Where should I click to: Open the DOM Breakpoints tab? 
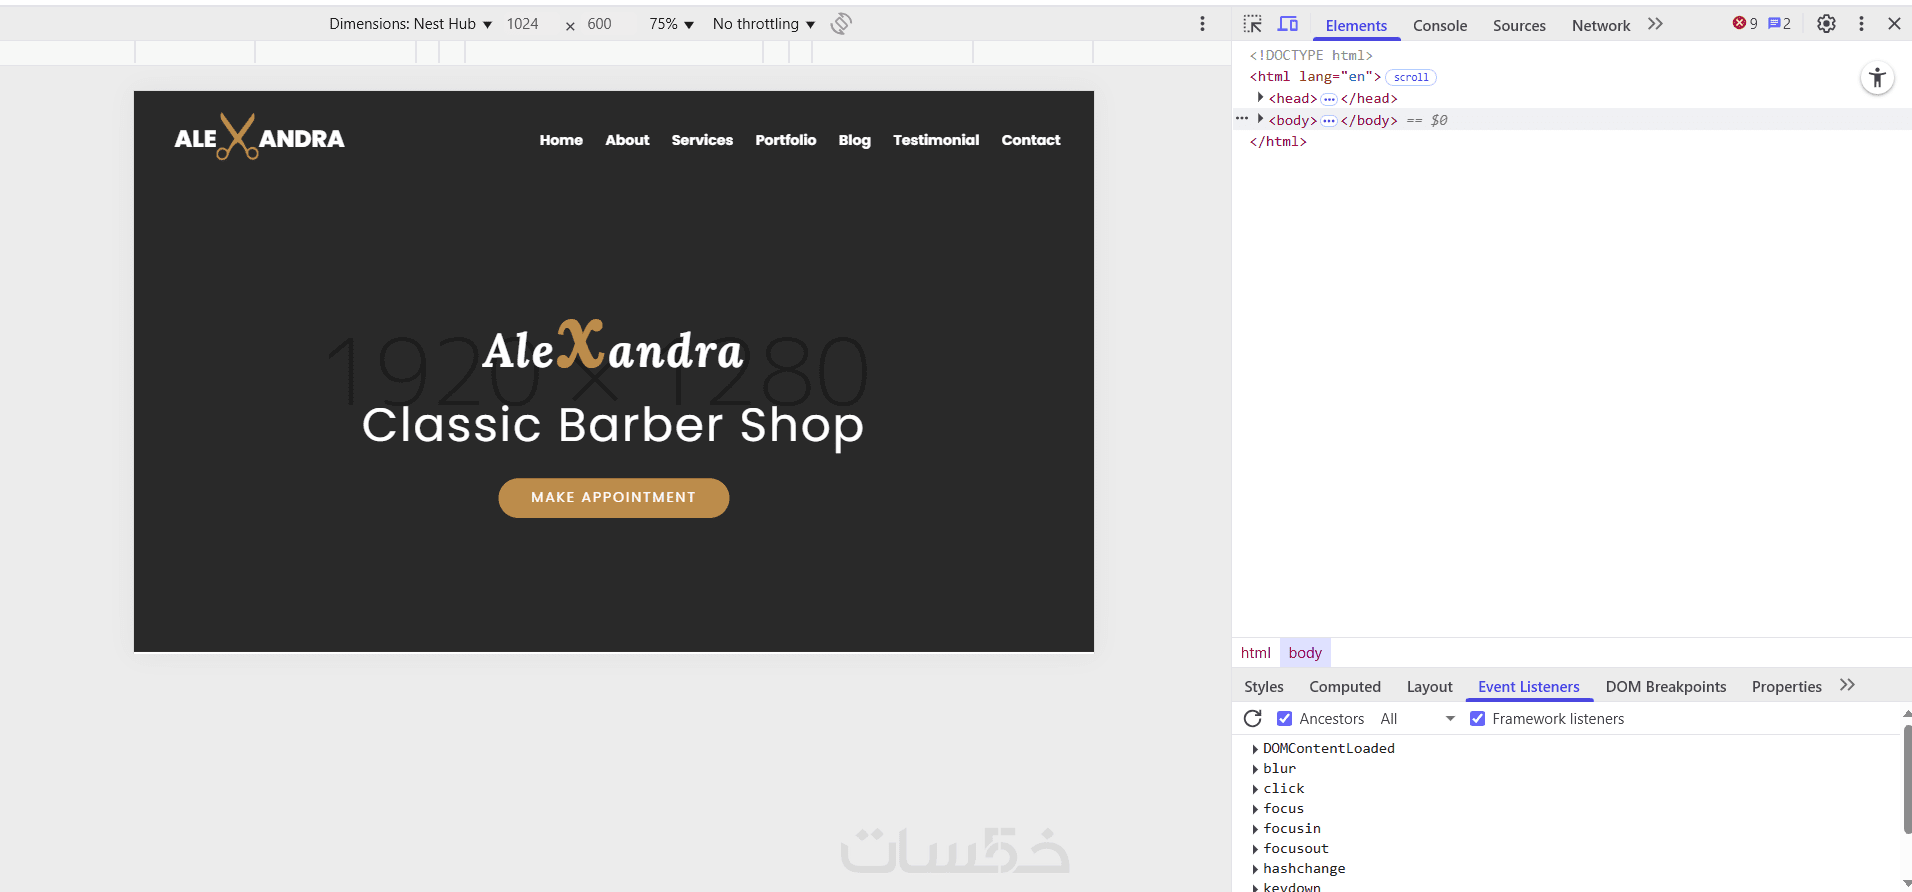coord(1666,686)
